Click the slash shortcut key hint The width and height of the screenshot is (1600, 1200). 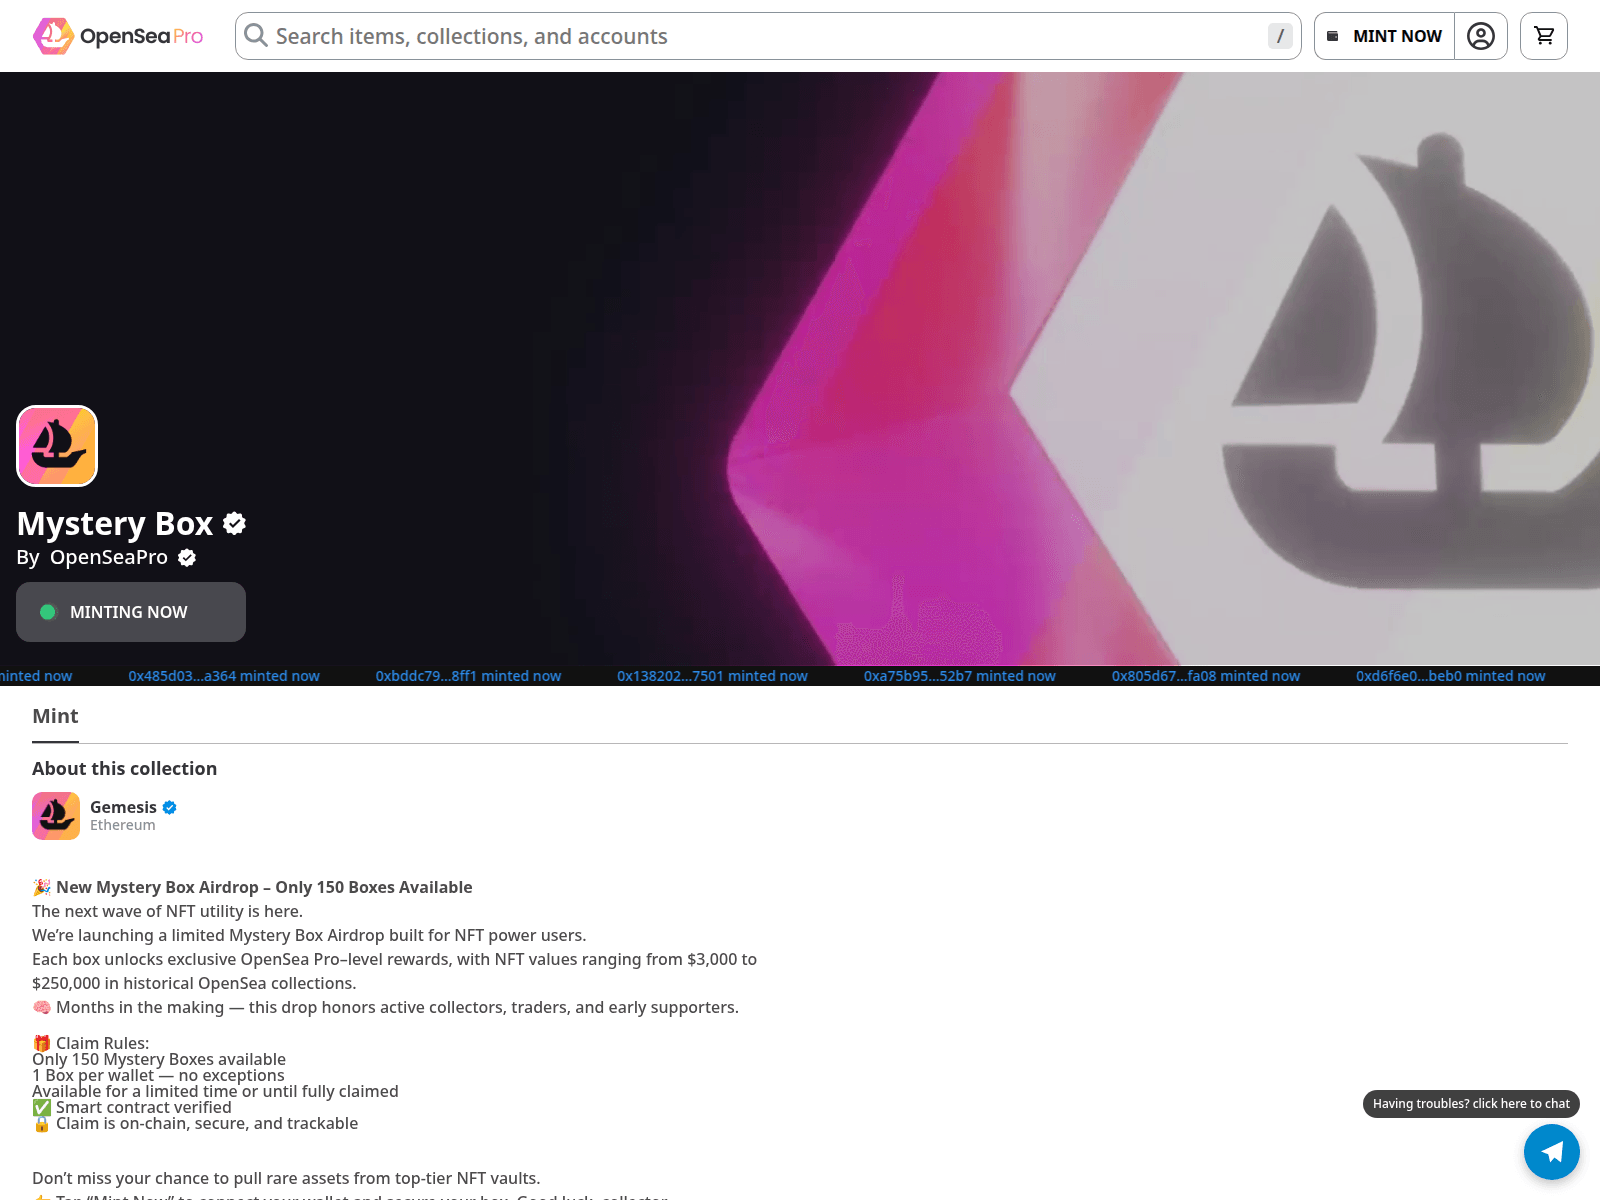tap(1280, 36)
